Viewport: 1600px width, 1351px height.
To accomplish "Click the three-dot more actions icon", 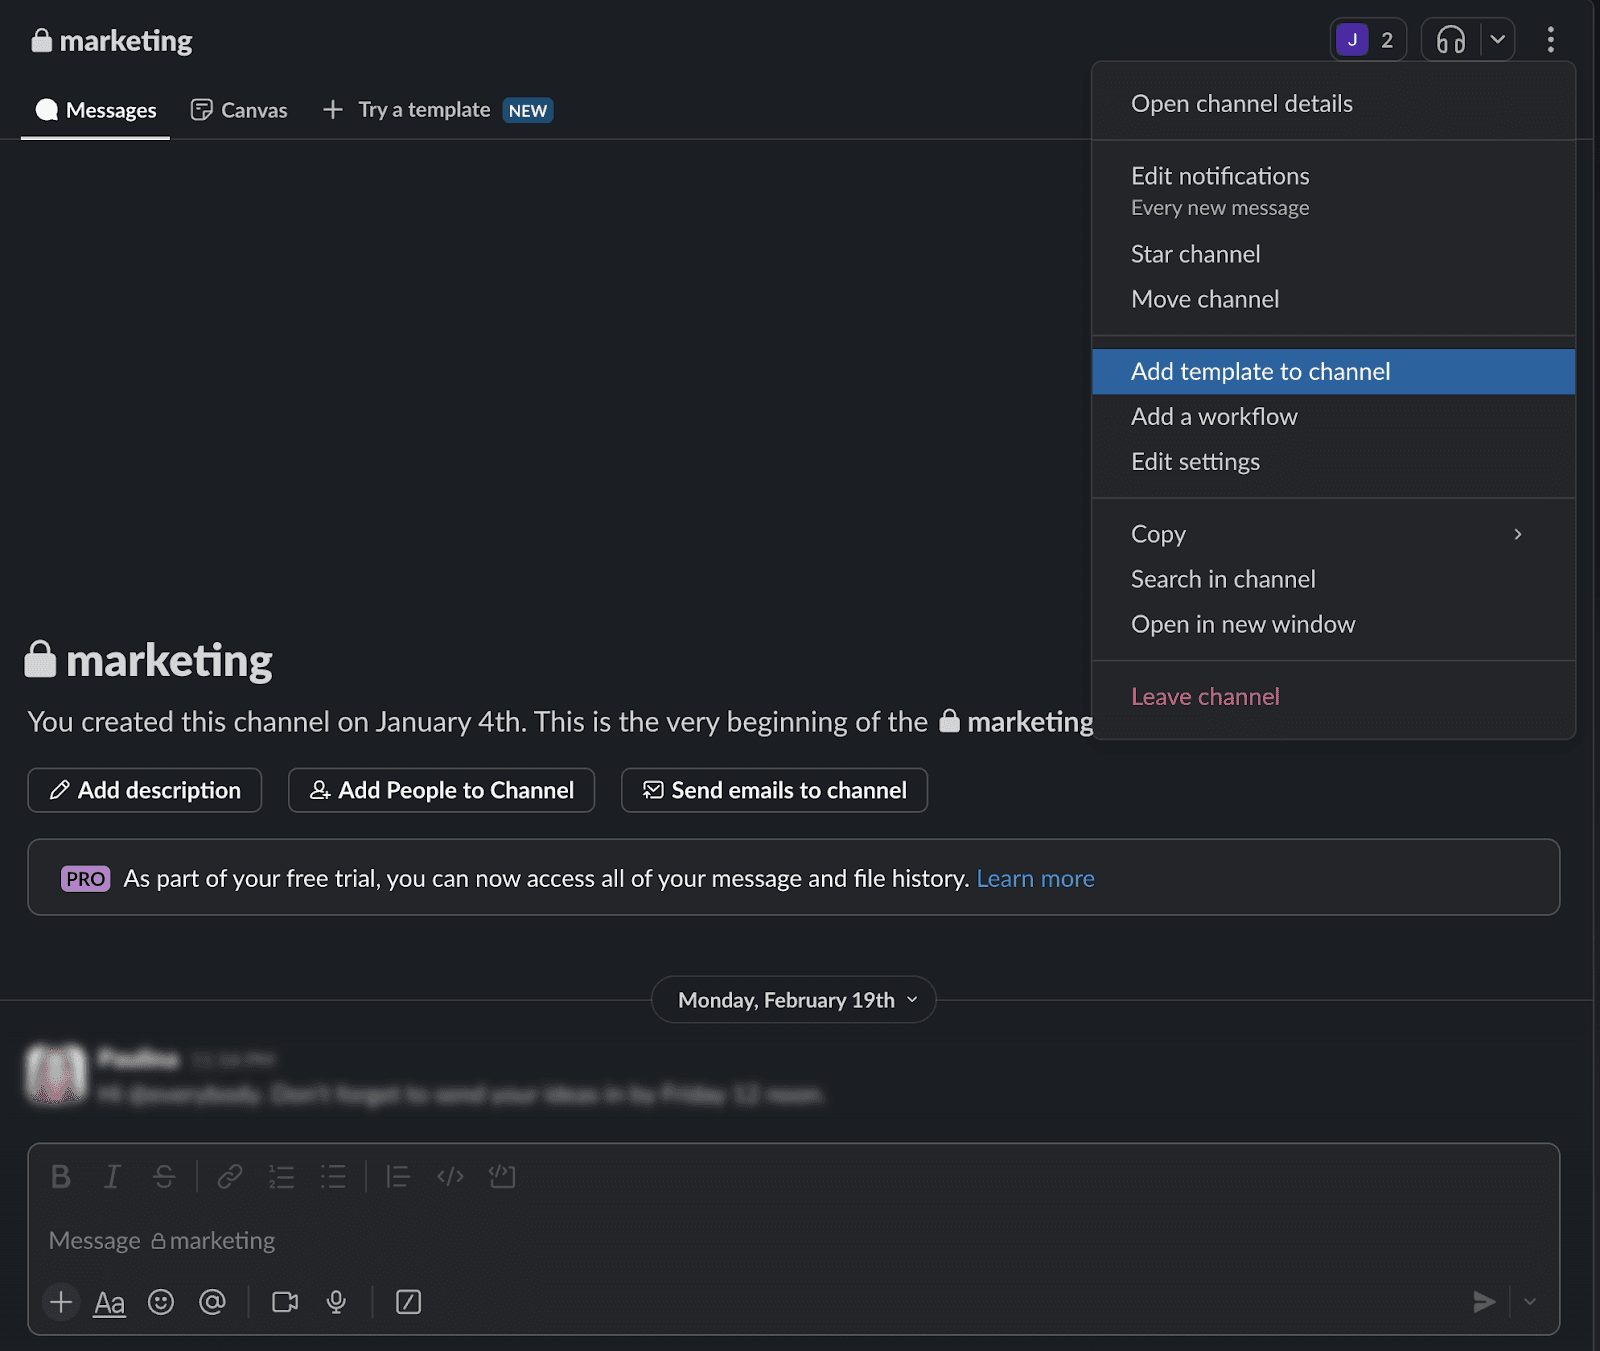I will coord(1550,40).
